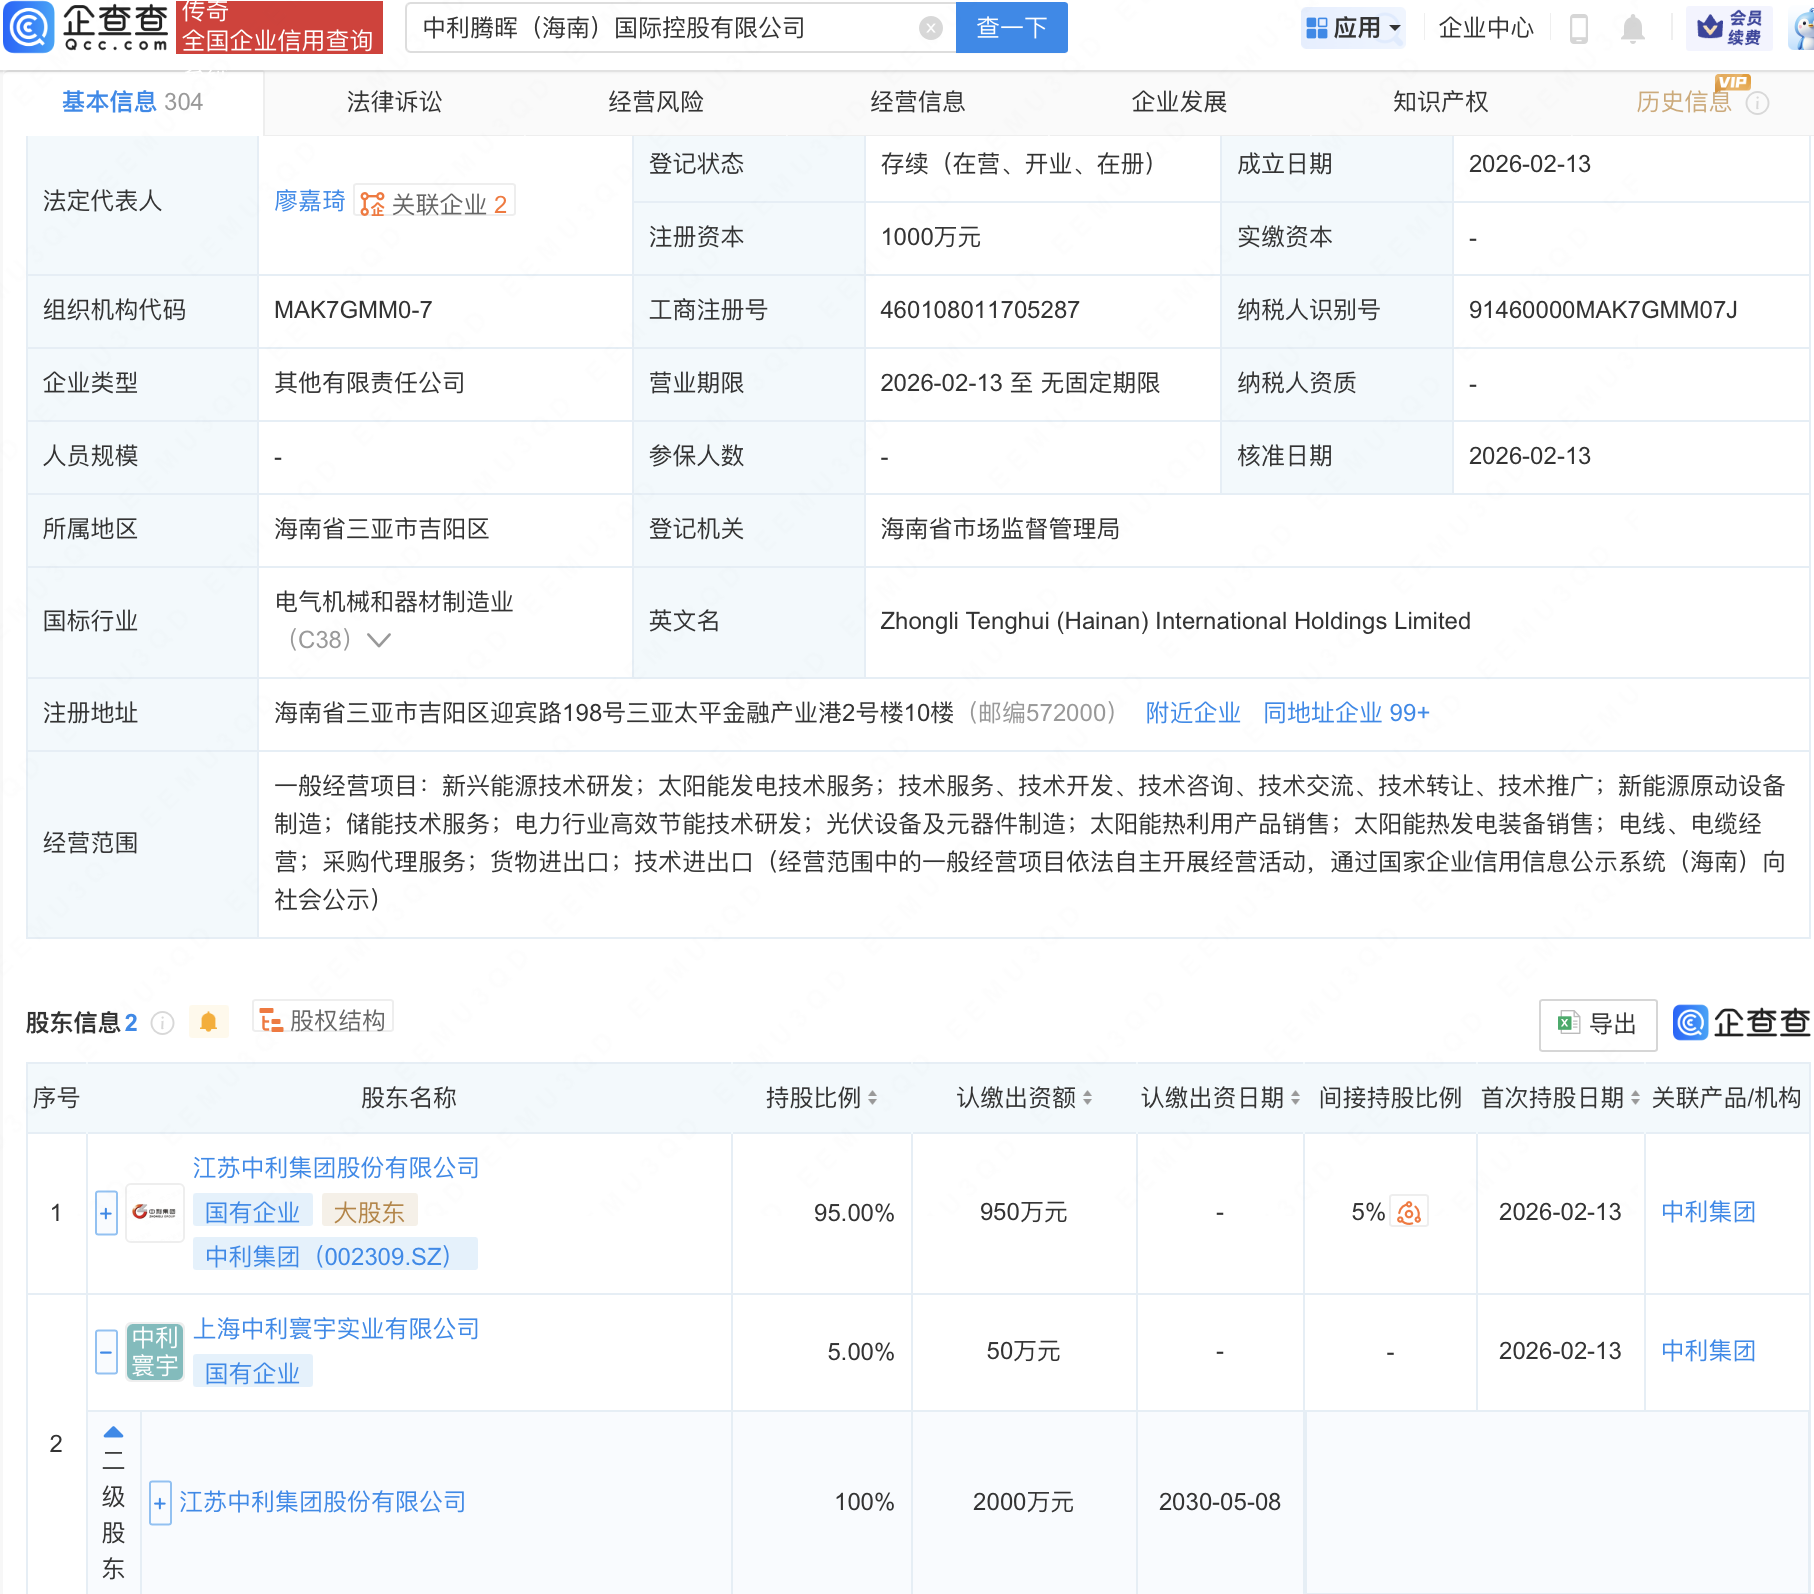Clear the search box using the X icon
The image size is (1814, 1594).
(932, 28)
